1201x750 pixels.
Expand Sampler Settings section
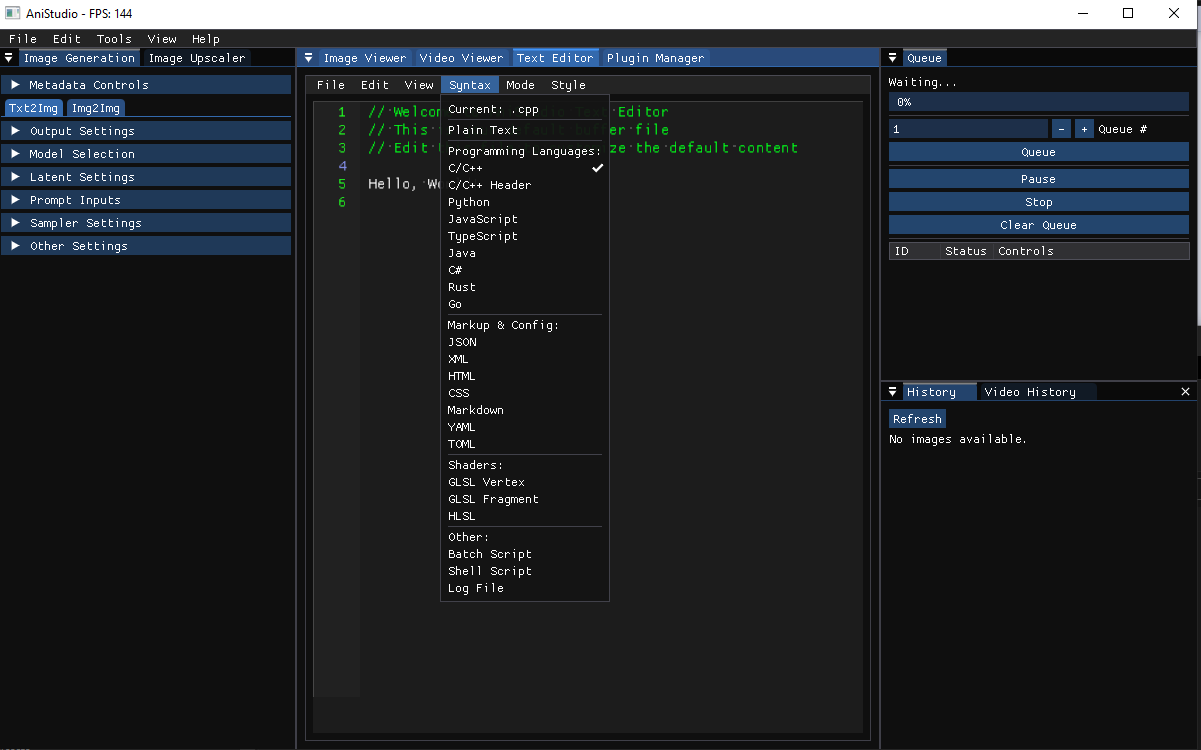click(x=146, y=223)
